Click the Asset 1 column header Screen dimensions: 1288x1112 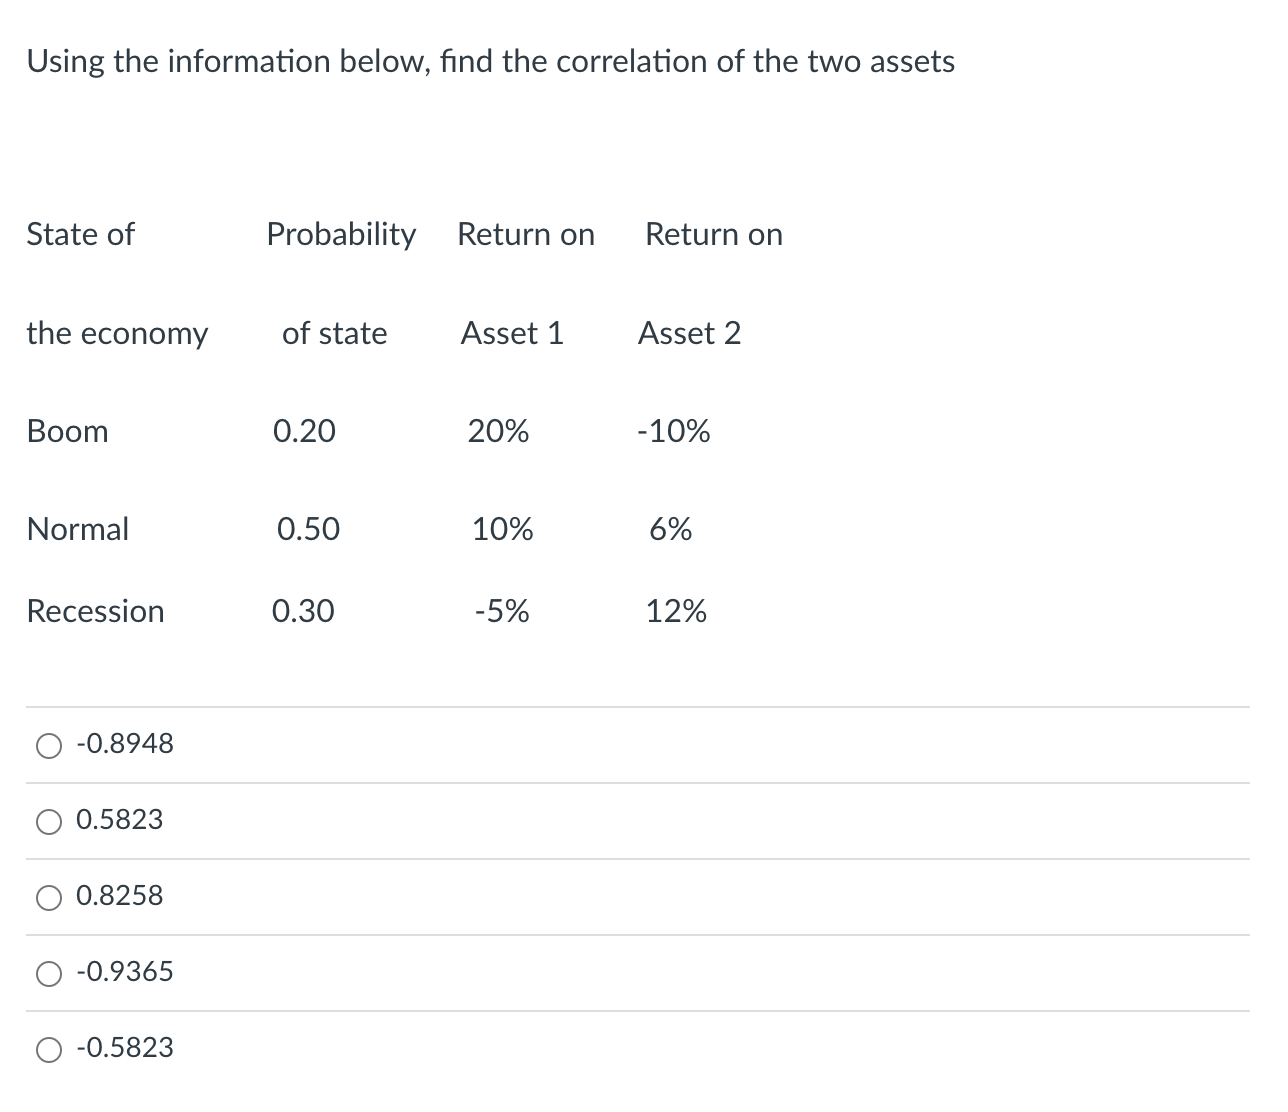pyautogui.click(x=512, y=333)
